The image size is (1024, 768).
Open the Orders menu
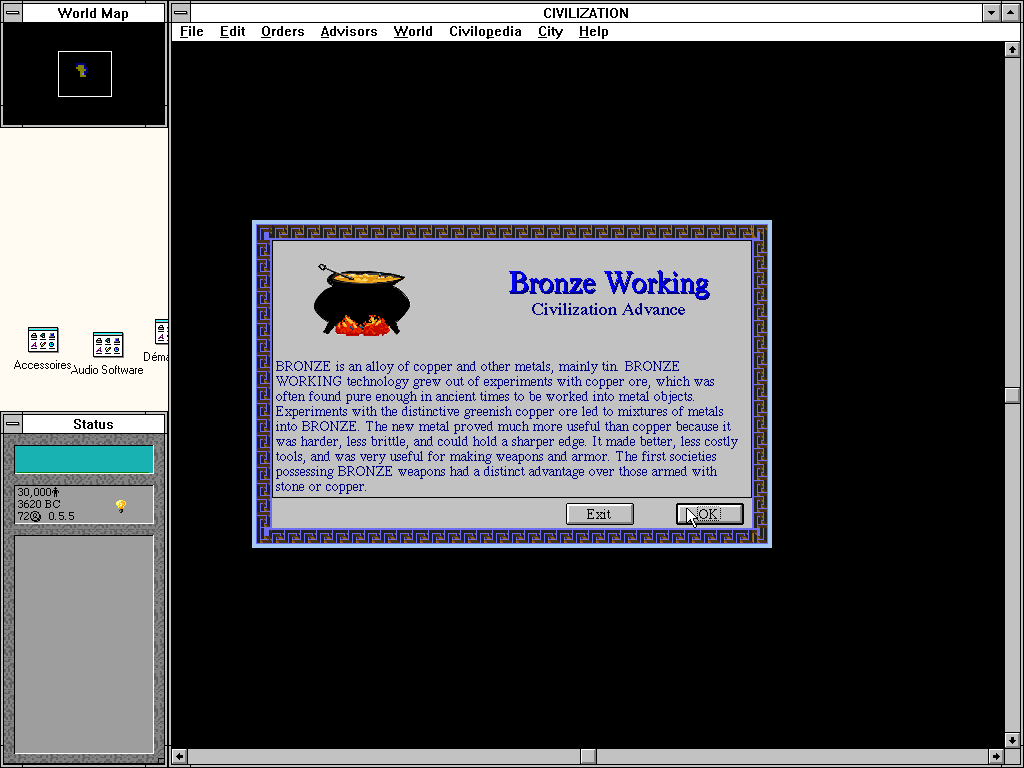click(x=282, y=31)
